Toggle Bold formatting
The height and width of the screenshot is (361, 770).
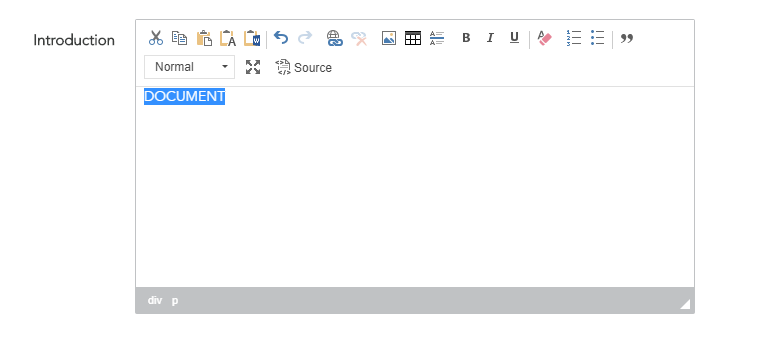[x=466, y=38]
